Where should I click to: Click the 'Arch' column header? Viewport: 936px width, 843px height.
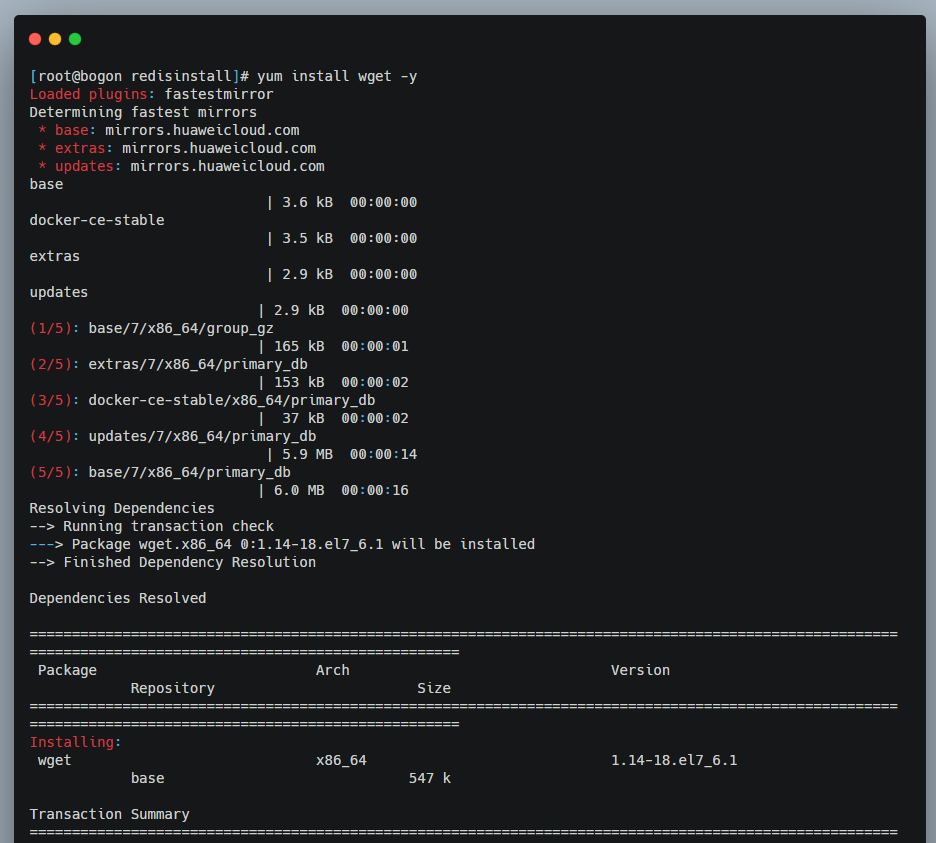tap(332, 670)
